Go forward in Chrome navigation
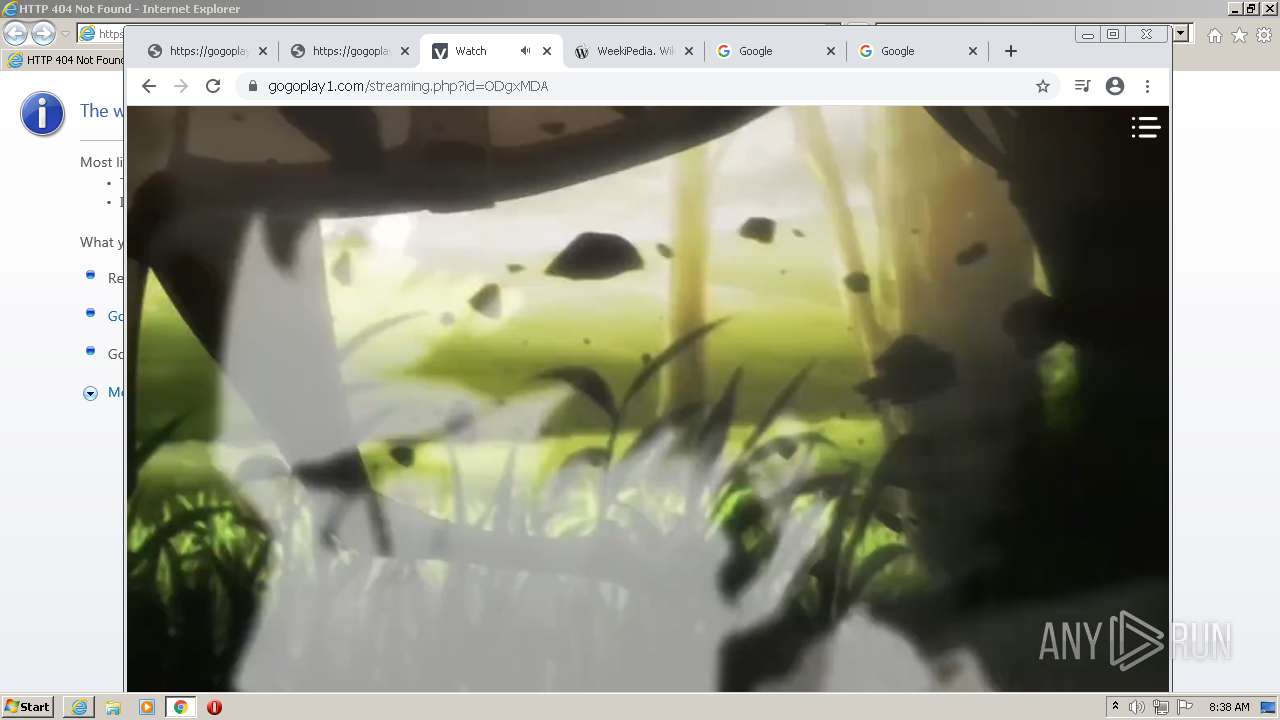1280x720 pixels. pyautogui.click(x=181, y=86)
